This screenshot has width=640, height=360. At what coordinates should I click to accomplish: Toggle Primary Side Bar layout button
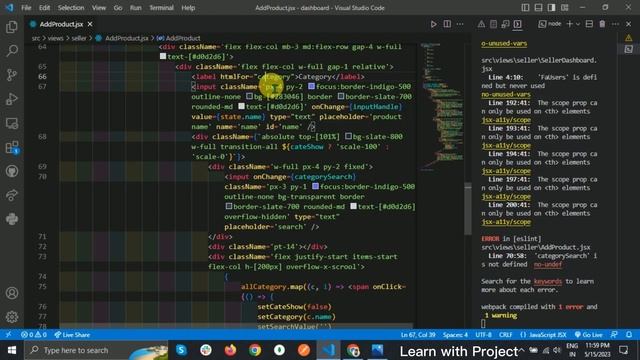525,7
